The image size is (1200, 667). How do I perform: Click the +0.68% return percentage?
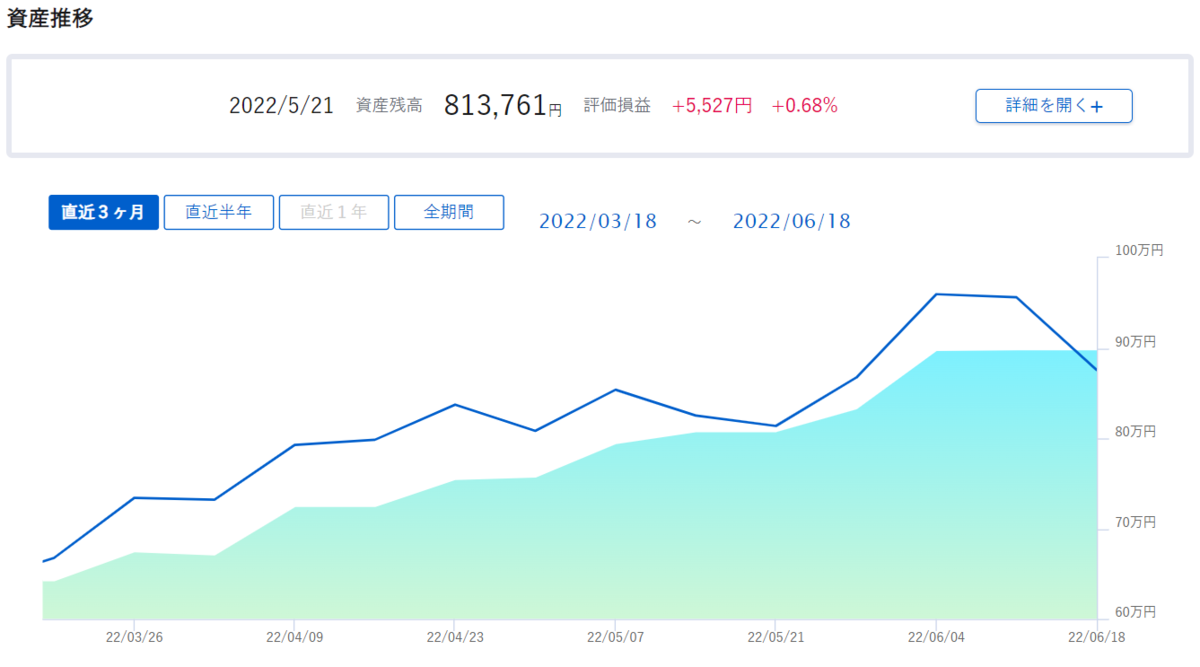804,105
